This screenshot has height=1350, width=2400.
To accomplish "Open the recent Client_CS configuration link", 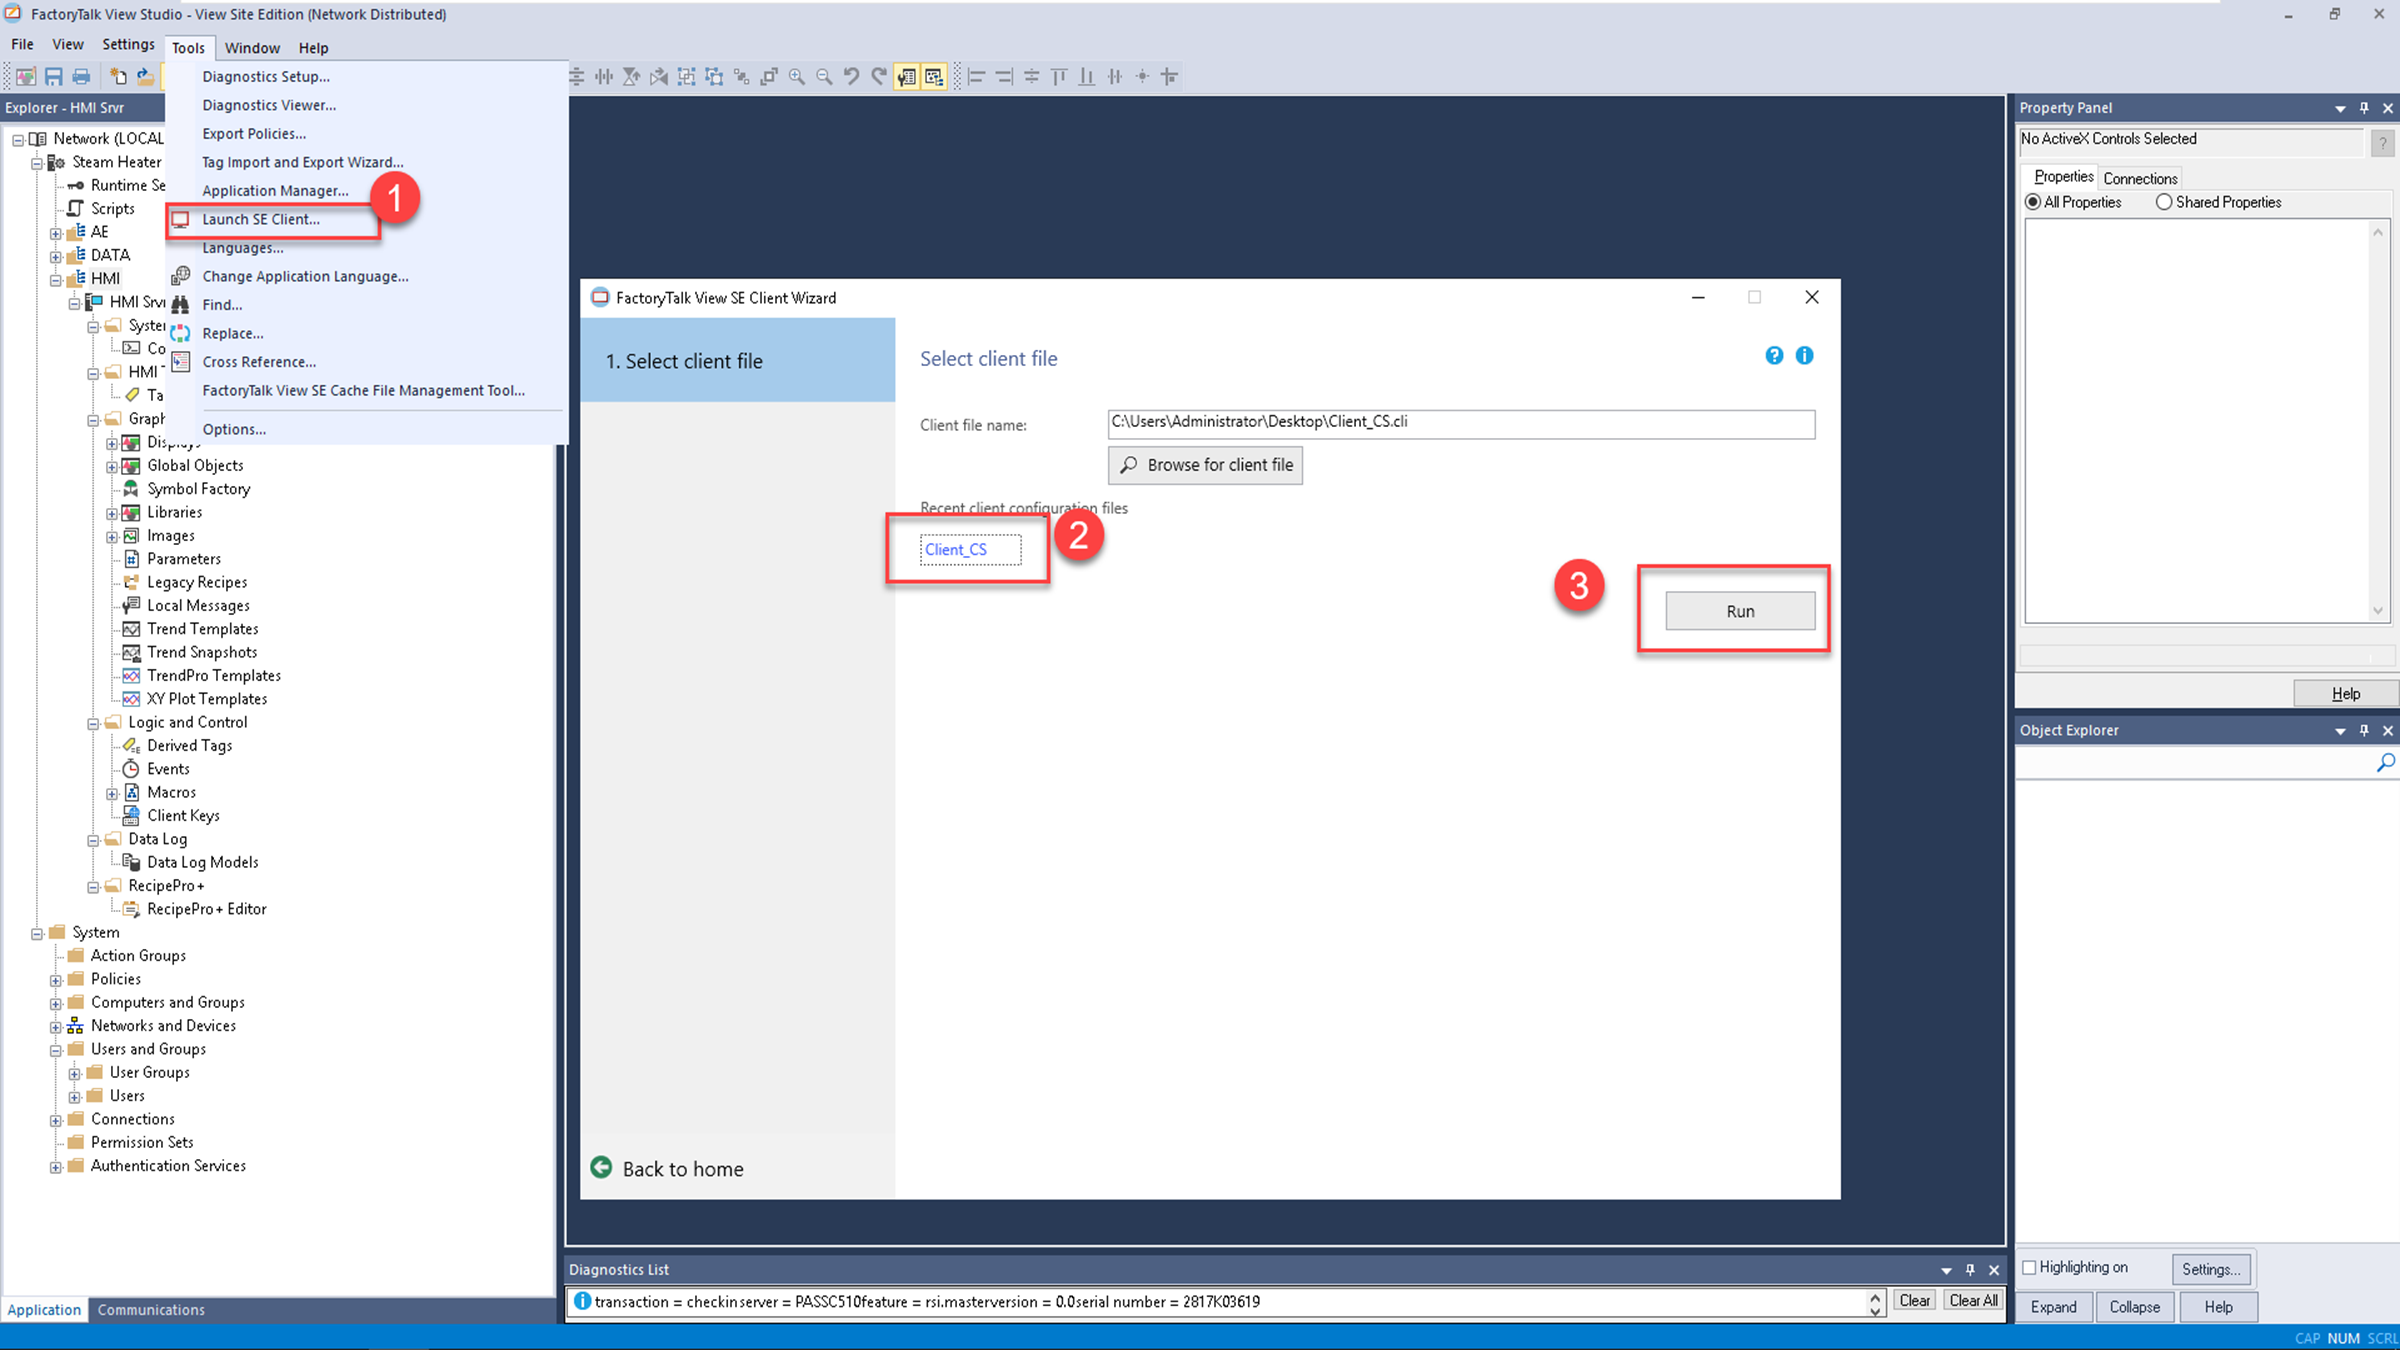I will coord(956,549).
